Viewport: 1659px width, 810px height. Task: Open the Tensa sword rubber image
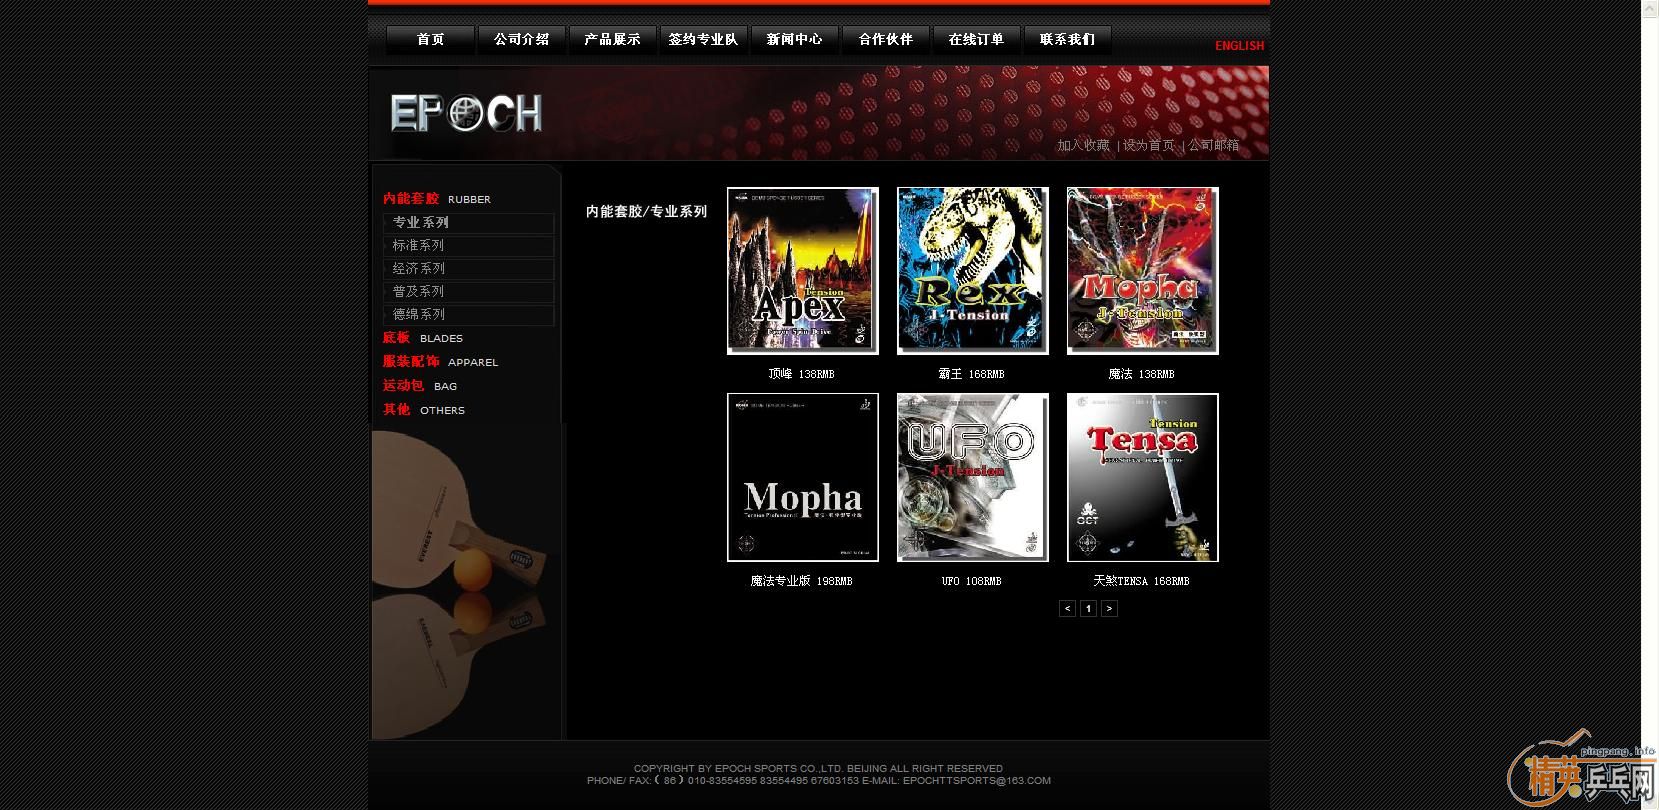coord(1143,477)
